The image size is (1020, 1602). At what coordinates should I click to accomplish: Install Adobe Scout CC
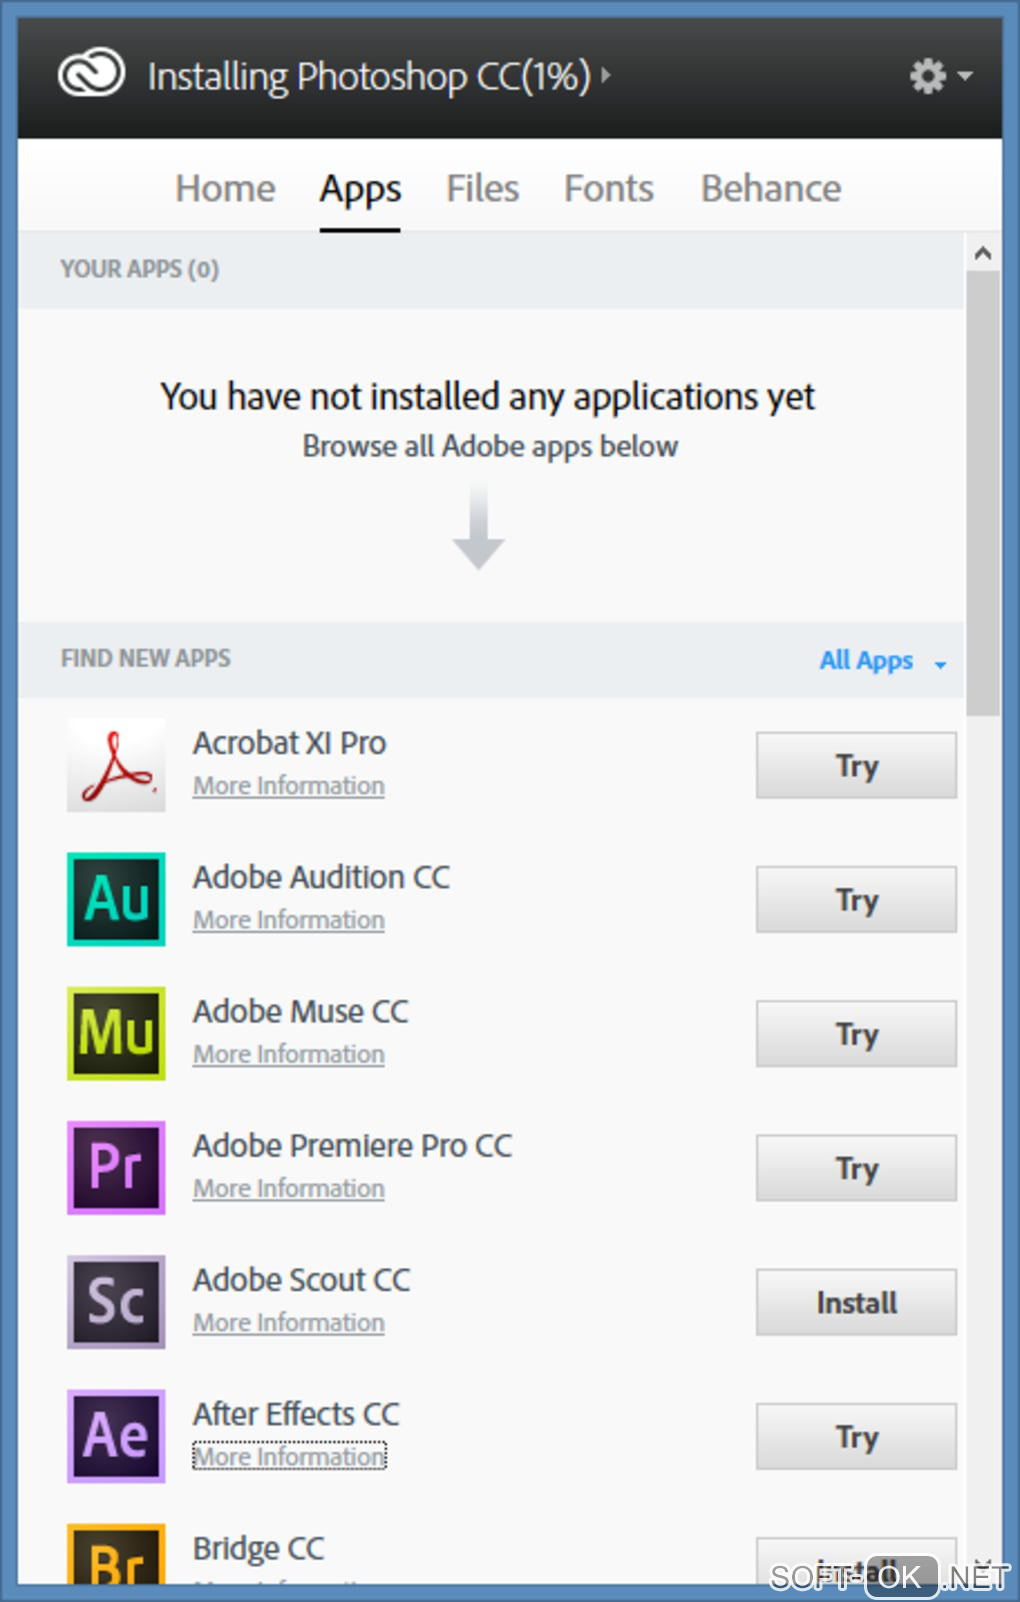pos(856,1302)
